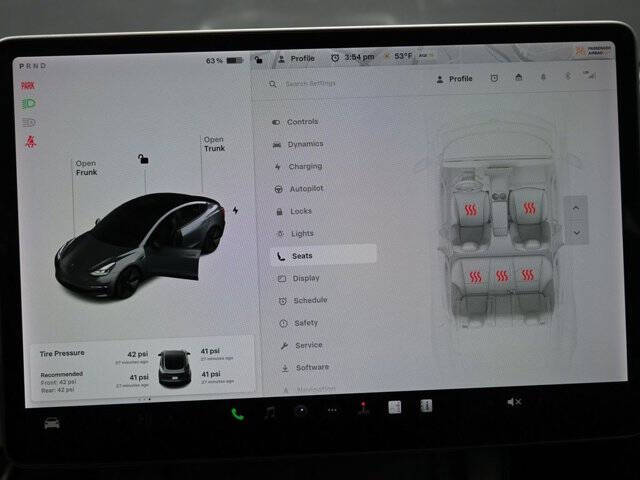Tap the search magnifier icon
The width and height of the screenshot is (640, 480).
pos(273,84)
